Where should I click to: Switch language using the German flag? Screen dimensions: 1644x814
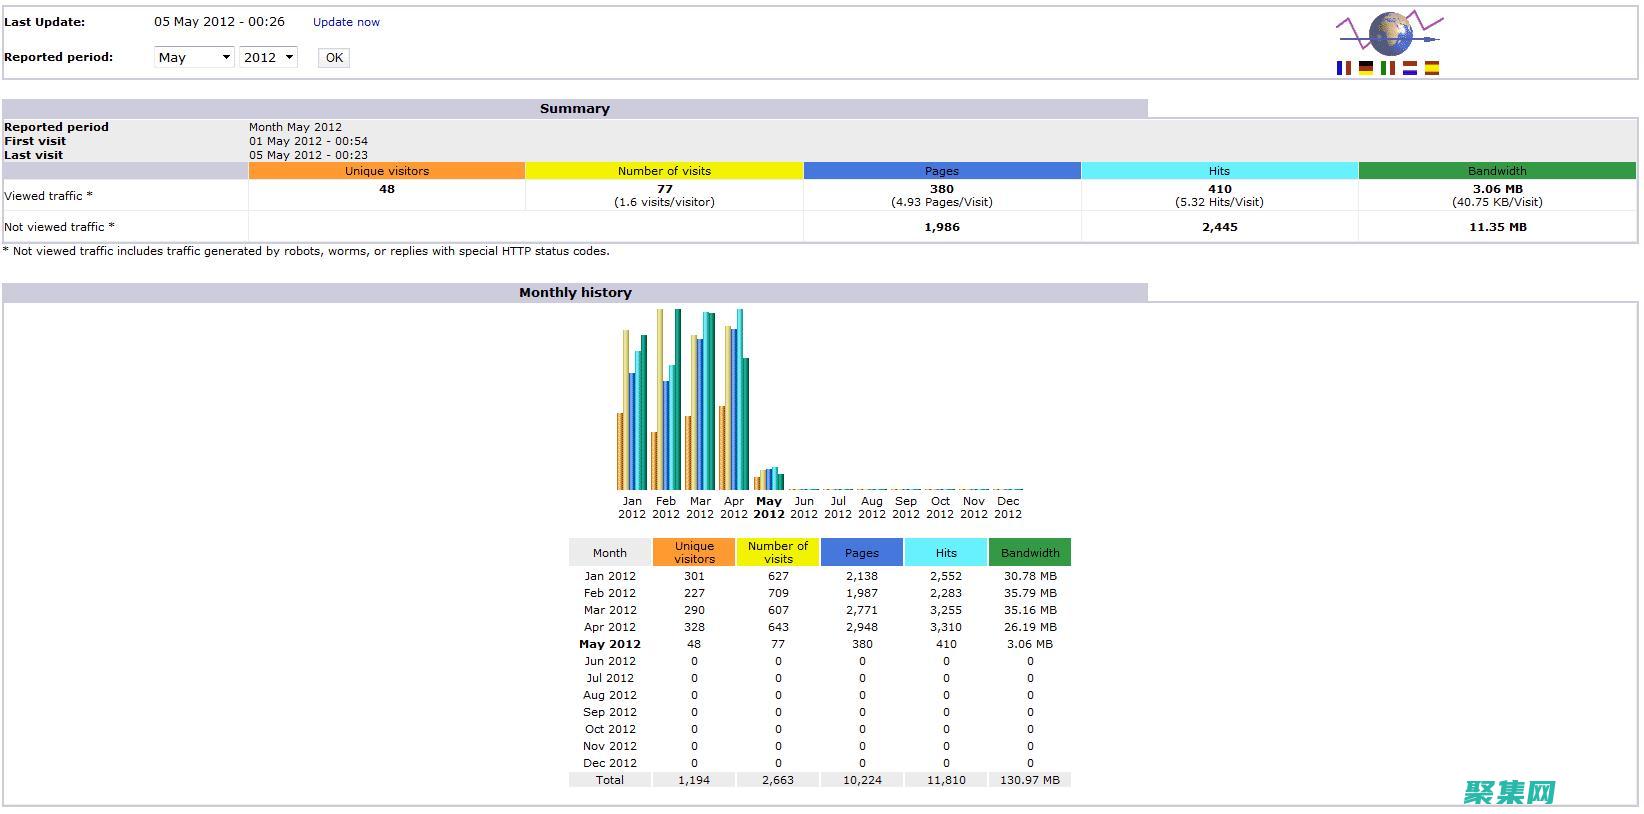[x=1365, y=68]
